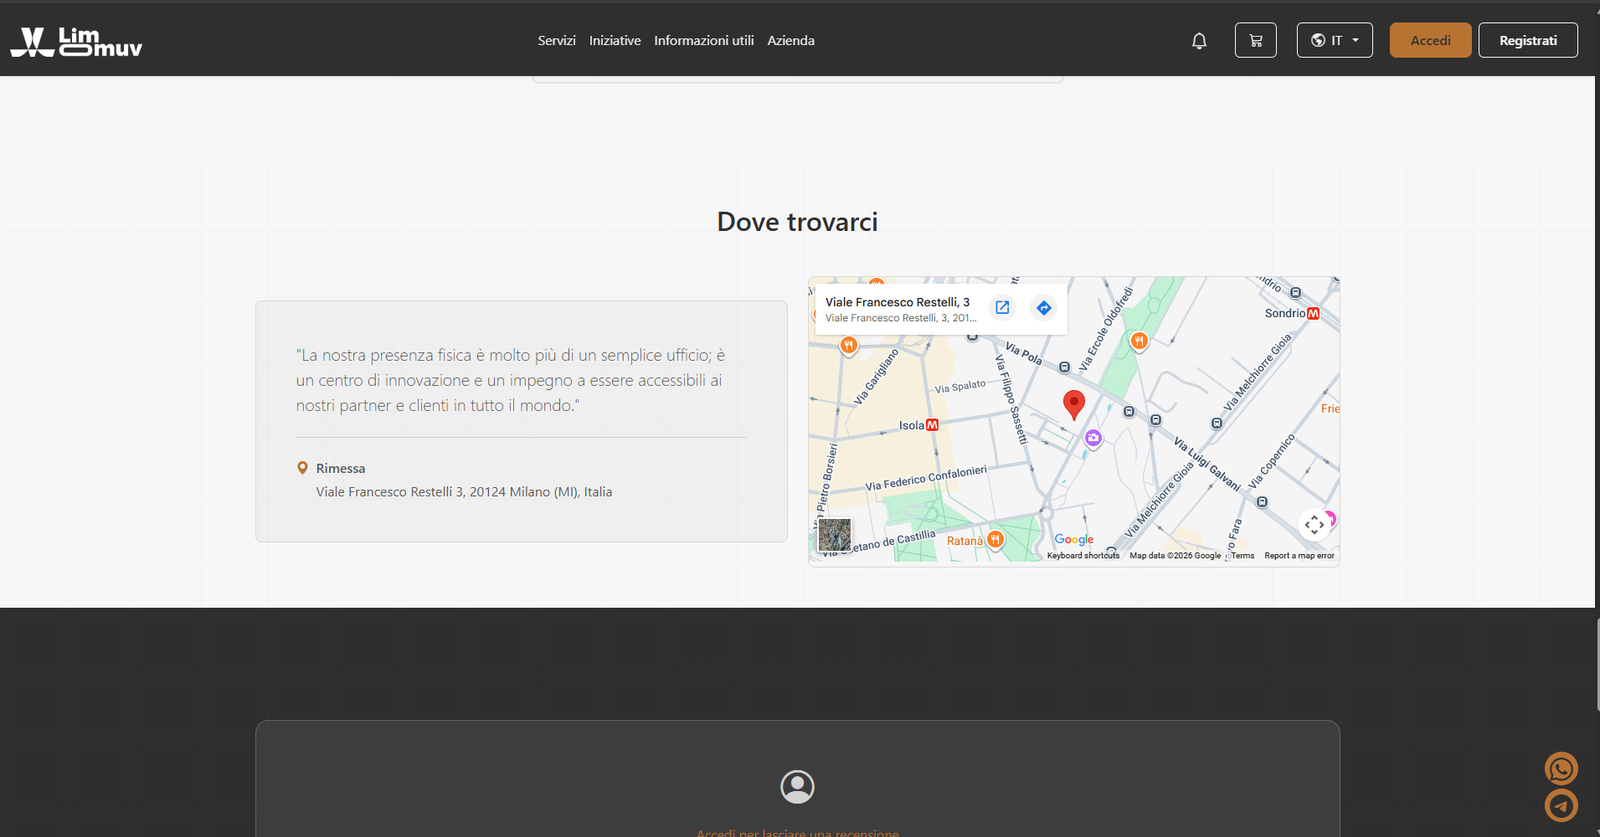Viewport: 1600px width, 837px height.
Task: Open larger map from address card
Action: coord(1002,308)
